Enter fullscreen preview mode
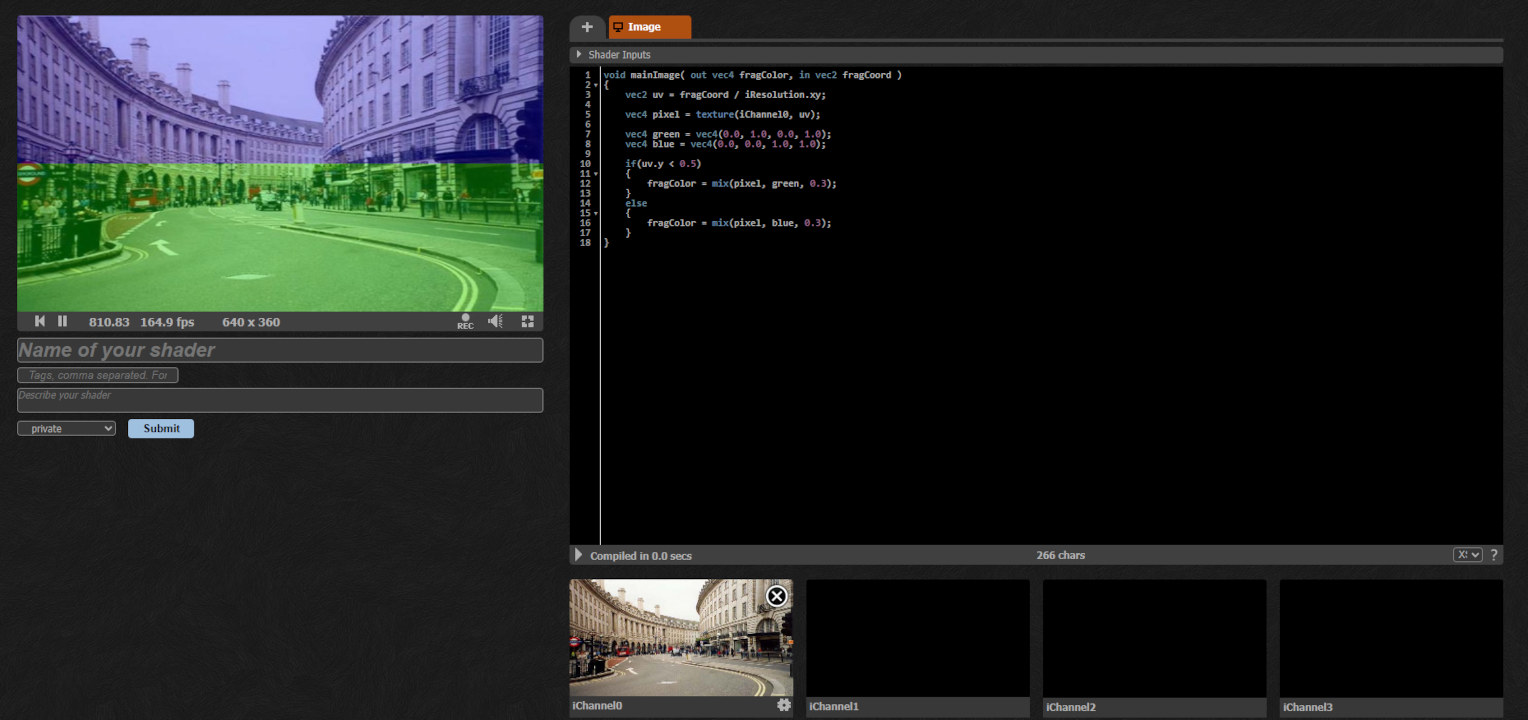 point(527,321)
